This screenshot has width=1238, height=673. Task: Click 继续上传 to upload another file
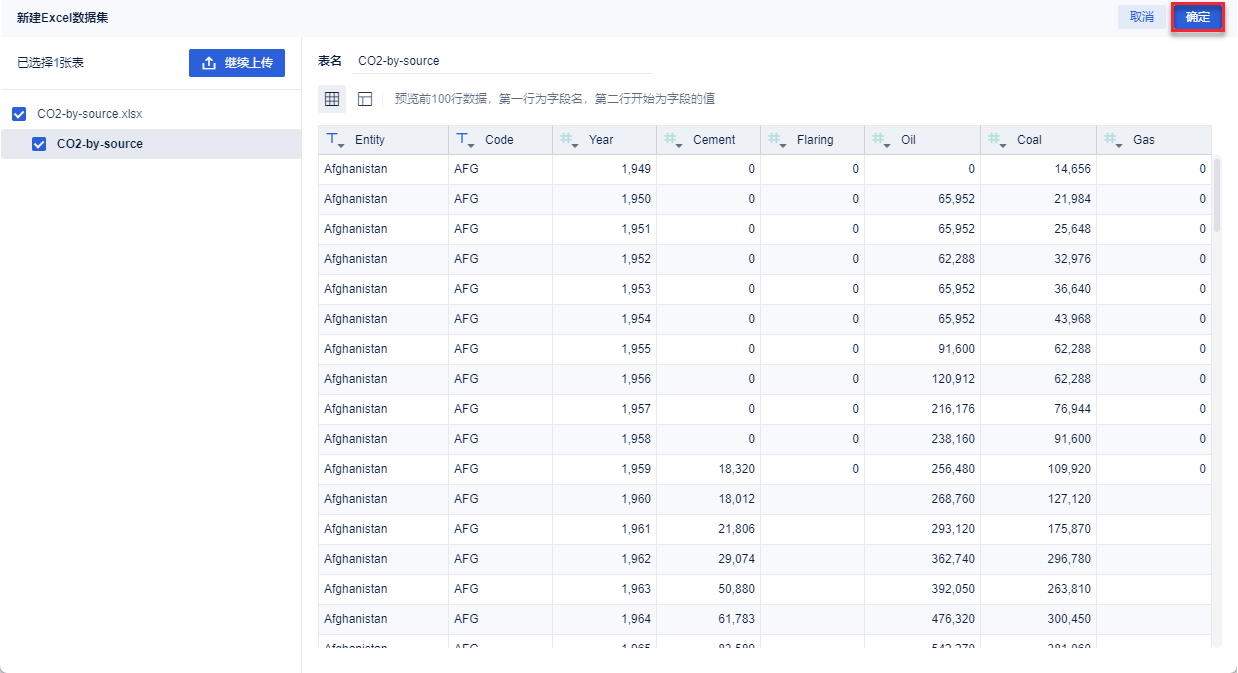[237, 63]
